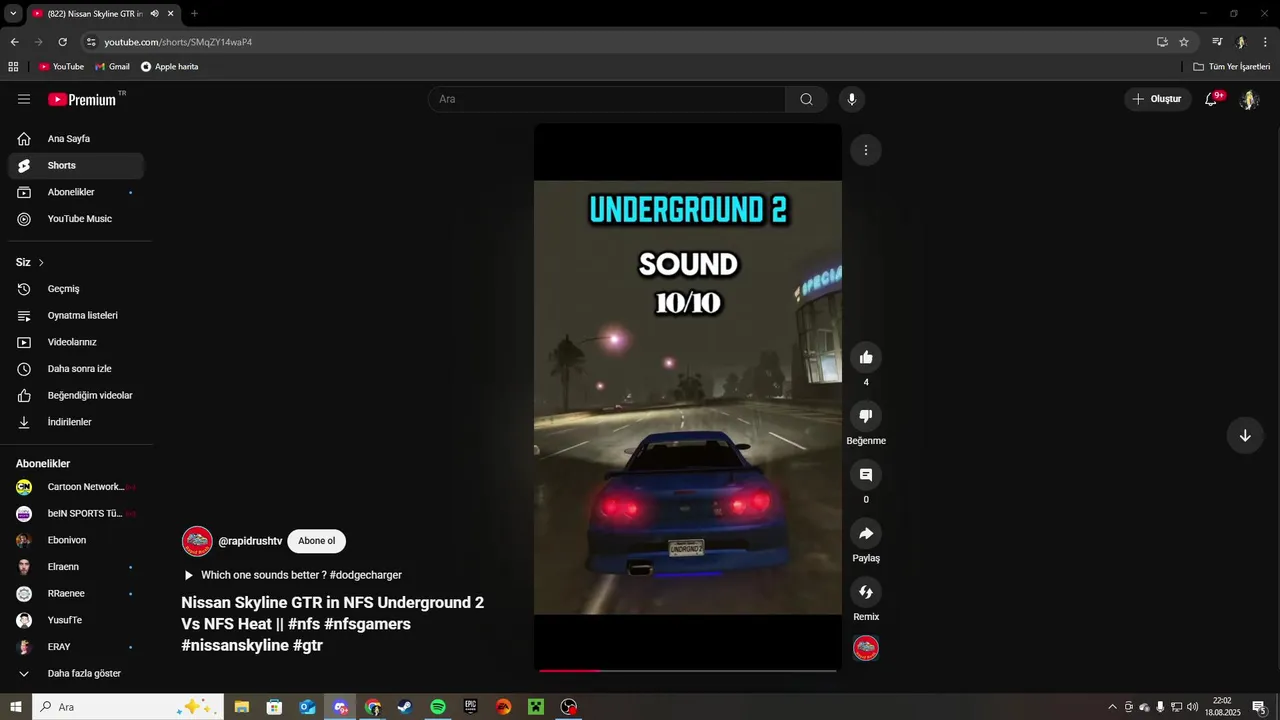The image size is (1280, 720).
Task: Click the @rapidrushtv channel name
Action: [x=250, y=541]
